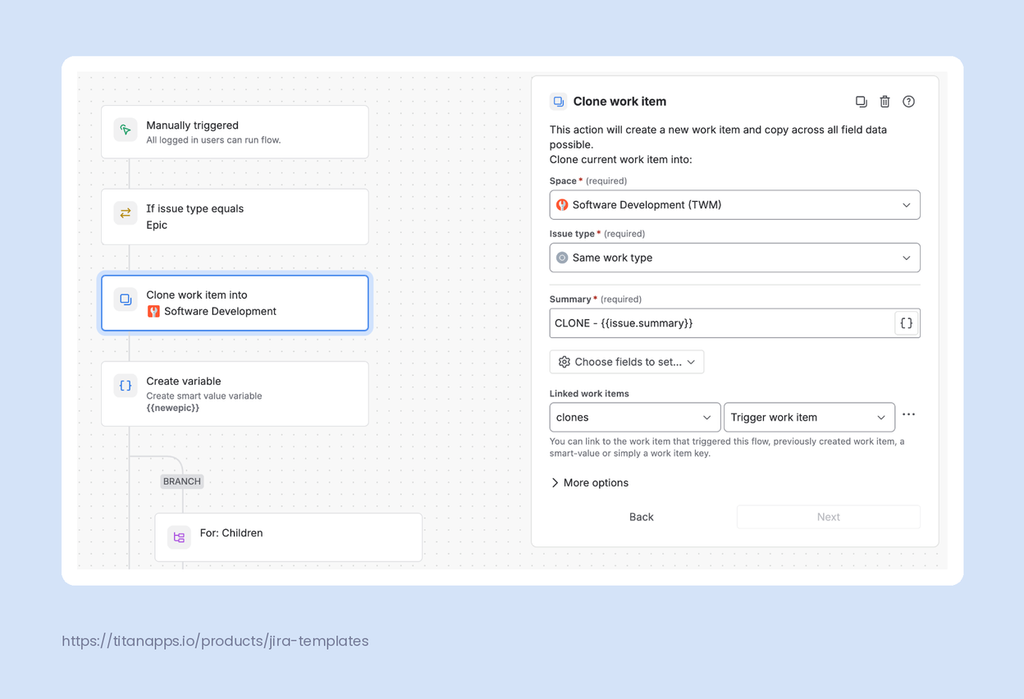This screenshot has width=1024, height=699.
Task: Select the If issue type equals Epic step
Action: pos(235,217)
